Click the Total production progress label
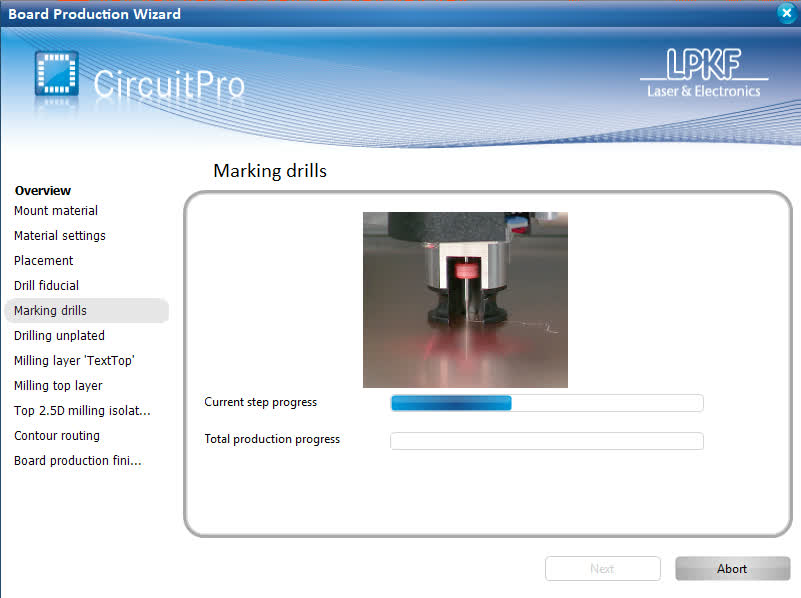This screenshot has height=598, width=801. tap(272, 439)
